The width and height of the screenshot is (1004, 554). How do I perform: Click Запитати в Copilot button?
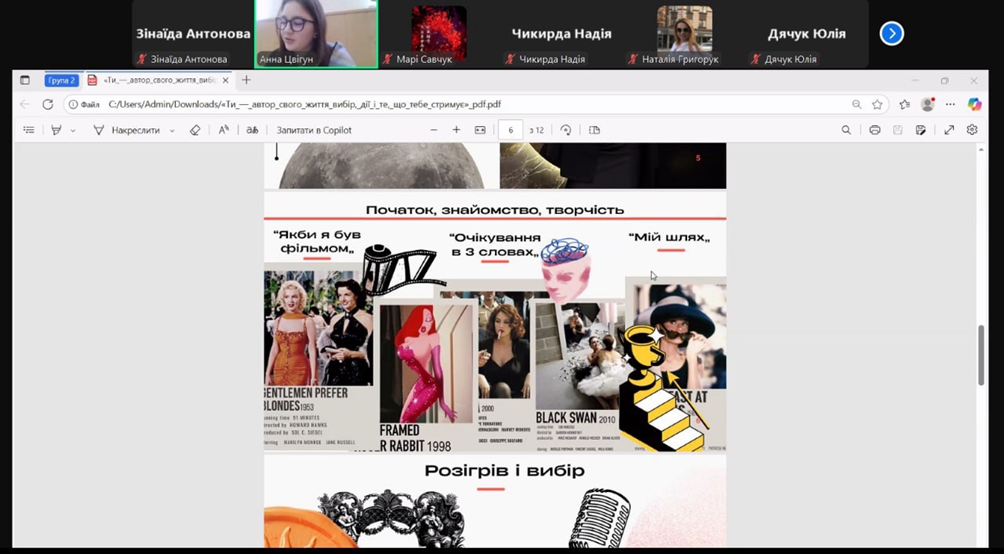point(314,130)
